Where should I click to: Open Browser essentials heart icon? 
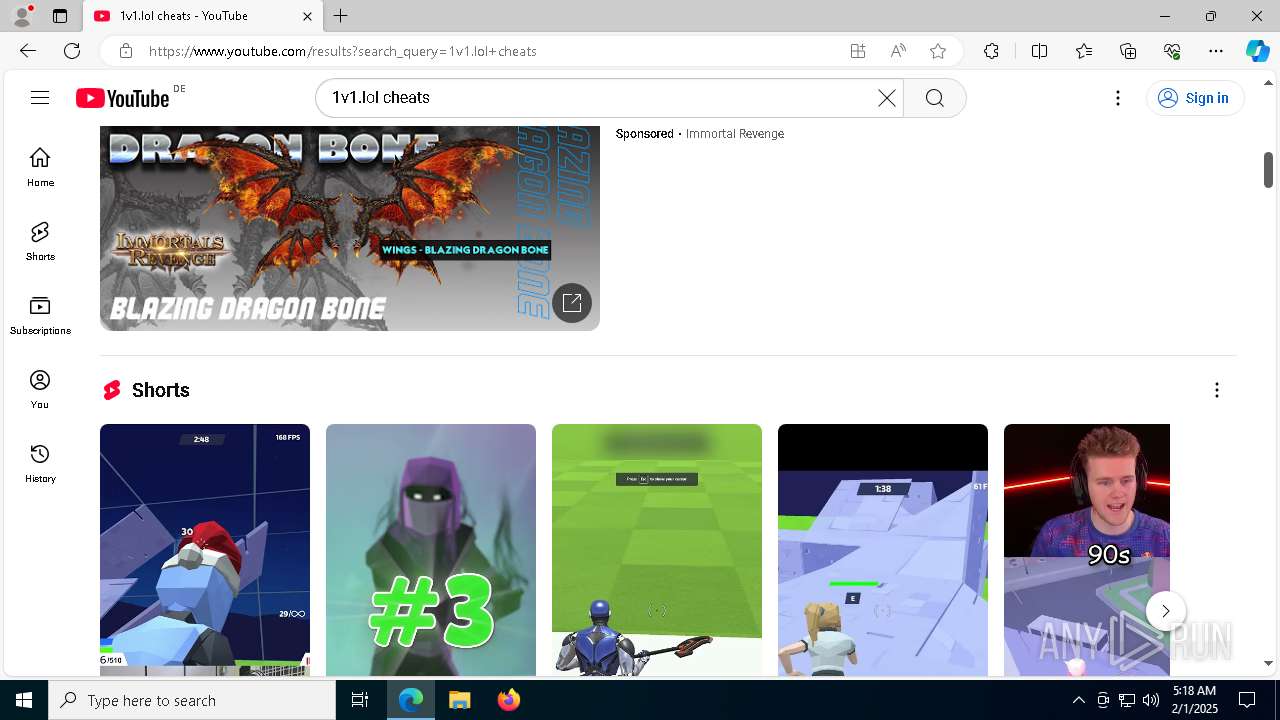point(1172,51)
